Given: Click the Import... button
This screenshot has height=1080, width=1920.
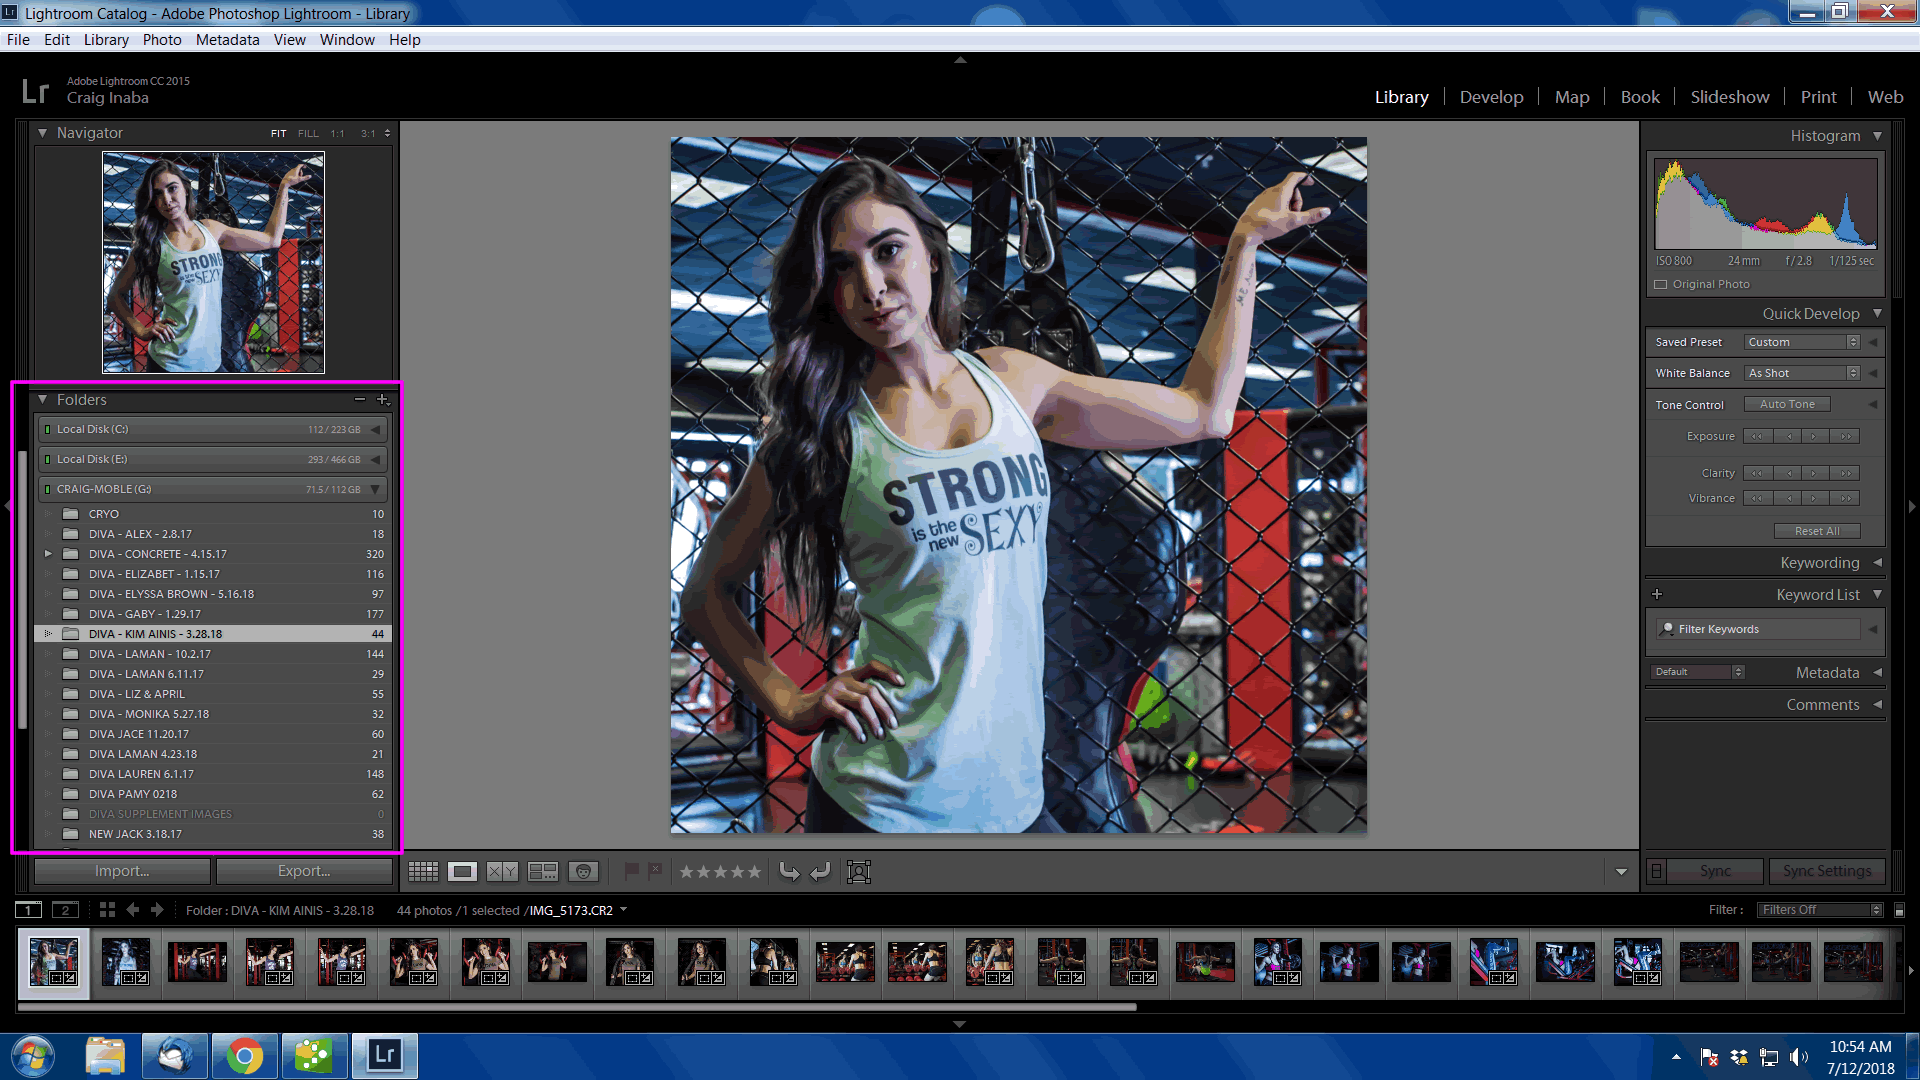Looking at the screenshot, I should (x=122, y=871).
